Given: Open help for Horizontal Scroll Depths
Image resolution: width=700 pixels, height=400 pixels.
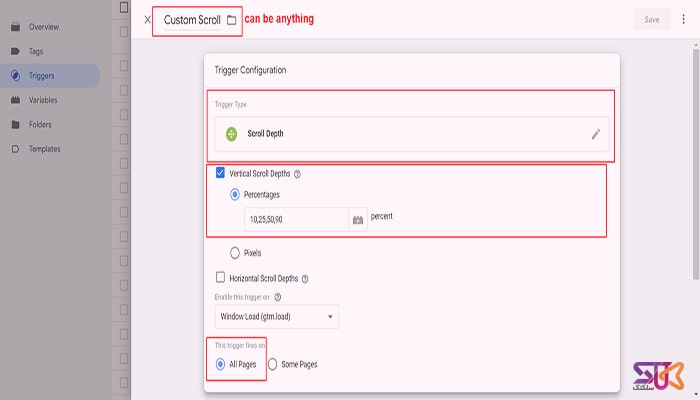Looking at the screenshot, I should pos(305,279).
